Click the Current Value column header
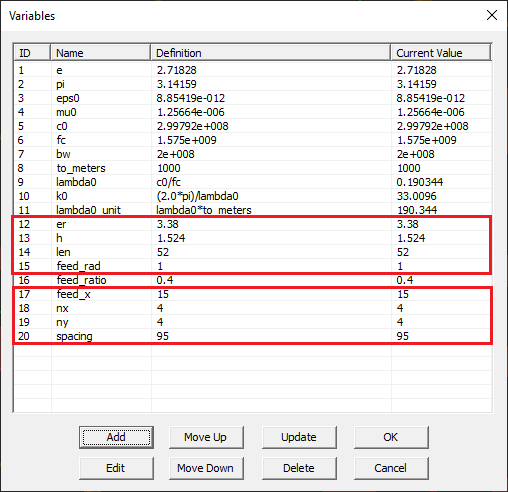 pyautogui.click(x=441, y=53)
